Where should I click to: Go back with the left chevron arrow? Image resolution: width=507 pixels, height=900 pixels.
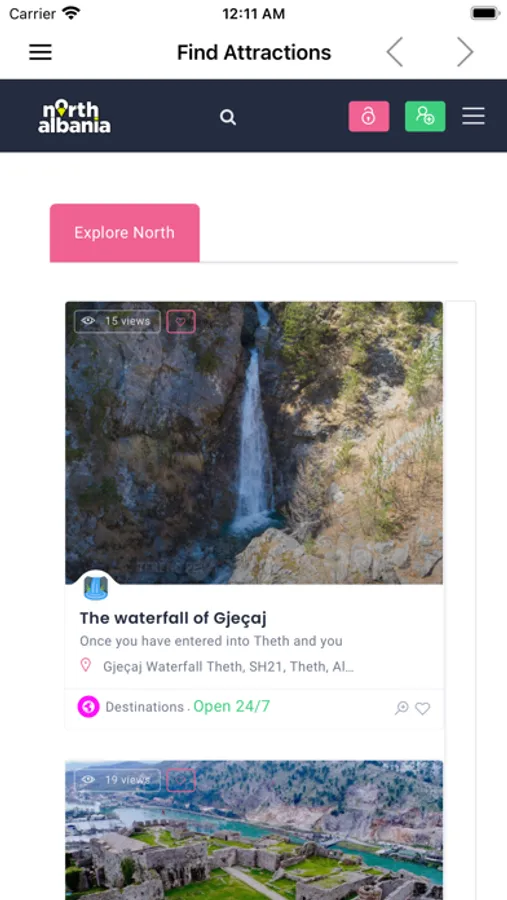[x=394, y=52]
